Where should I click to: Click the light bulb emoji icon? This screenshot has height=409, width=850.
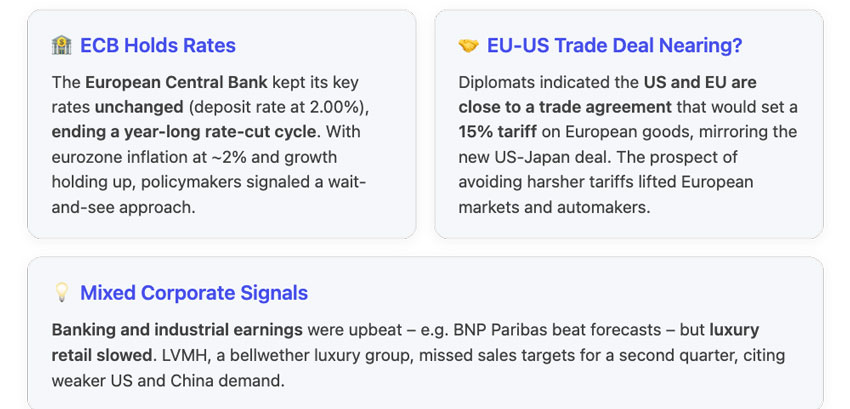tap(61, 293)
